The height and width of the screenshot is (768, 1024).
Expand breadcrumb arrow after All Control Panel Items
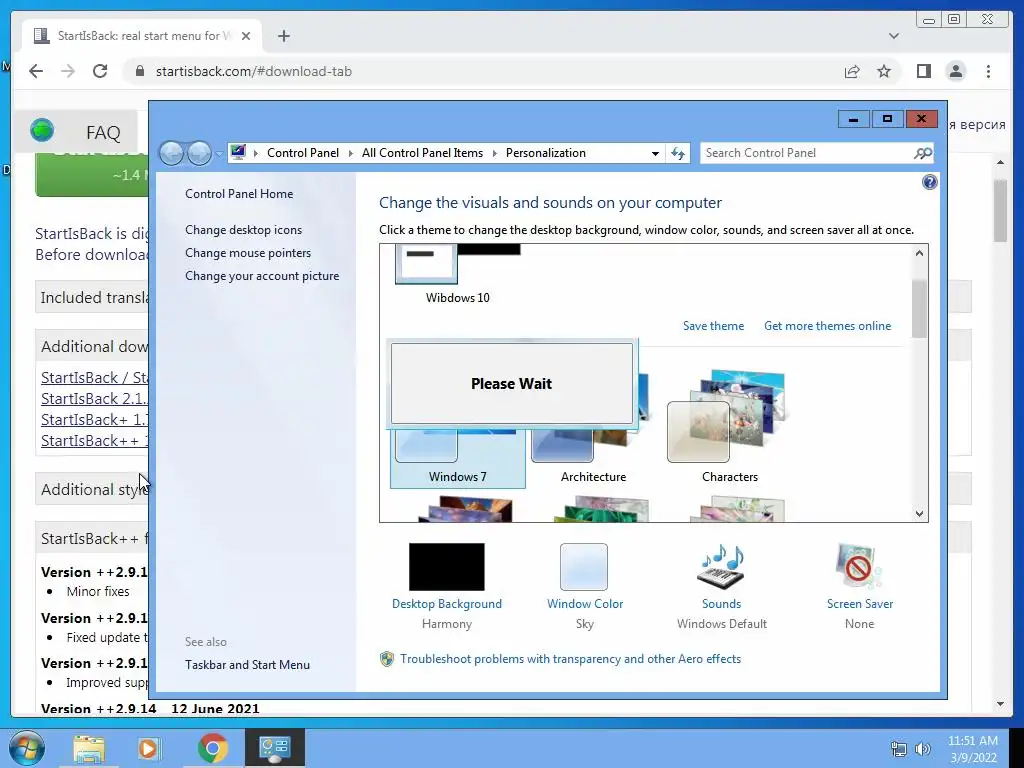[494, 153]
